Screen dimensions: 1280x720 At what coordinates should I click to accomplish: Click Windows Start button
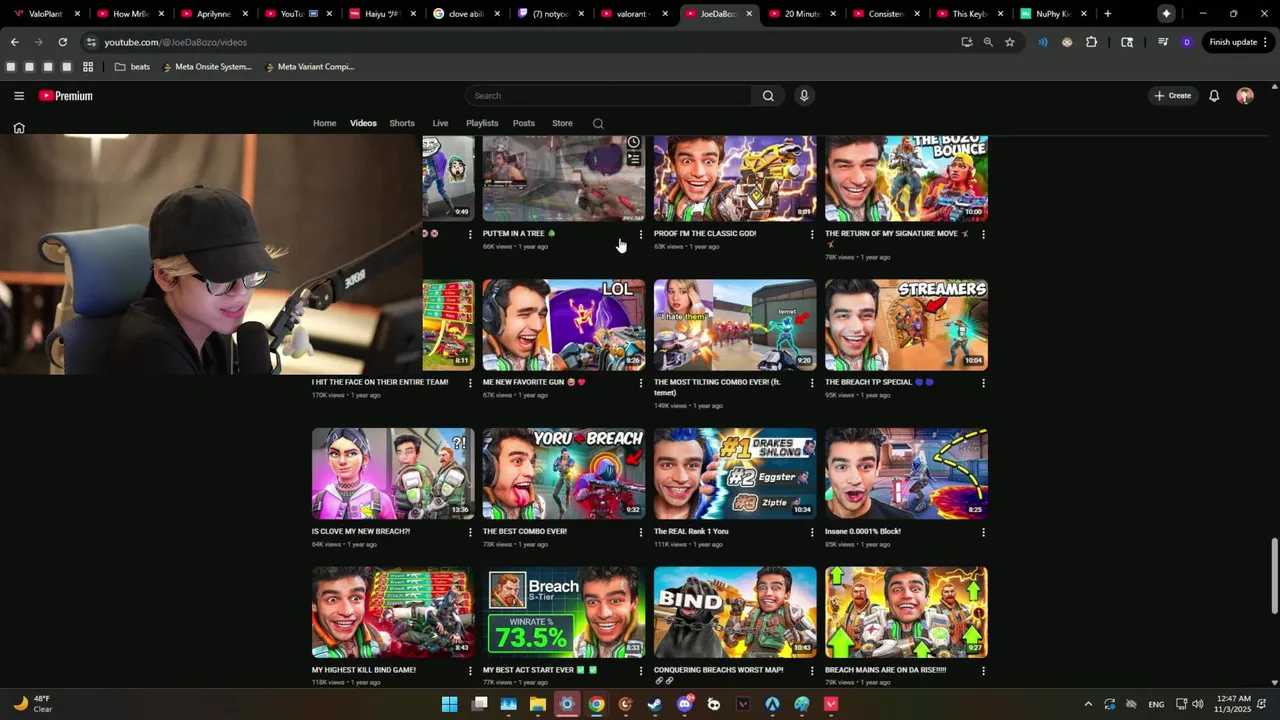click(x=450, y=704)
